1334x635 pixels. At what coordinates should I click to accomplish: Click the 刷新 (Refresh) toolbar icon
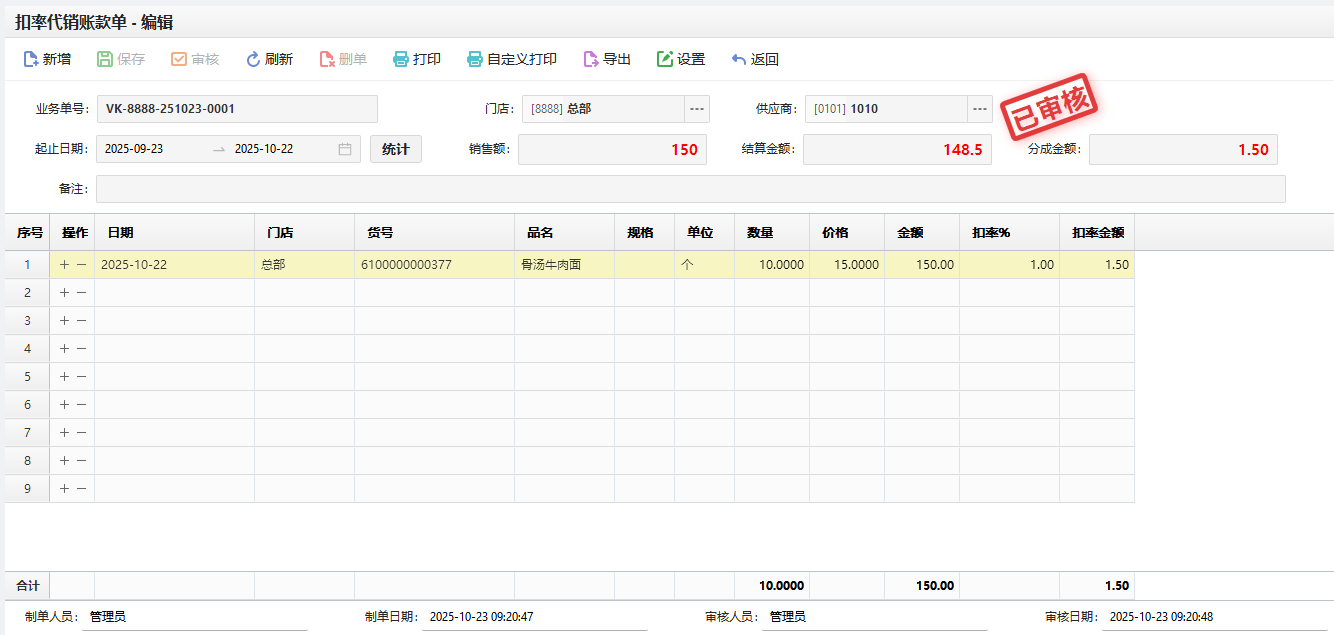(x=254, y=59)
